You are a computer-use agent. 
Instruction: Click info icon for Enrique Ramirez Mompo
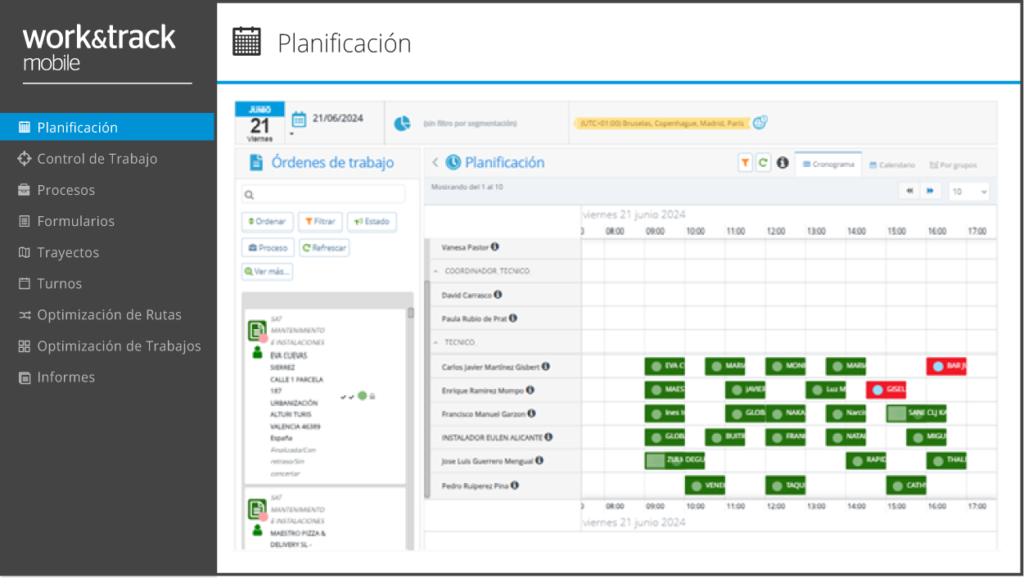click(530, 390)
